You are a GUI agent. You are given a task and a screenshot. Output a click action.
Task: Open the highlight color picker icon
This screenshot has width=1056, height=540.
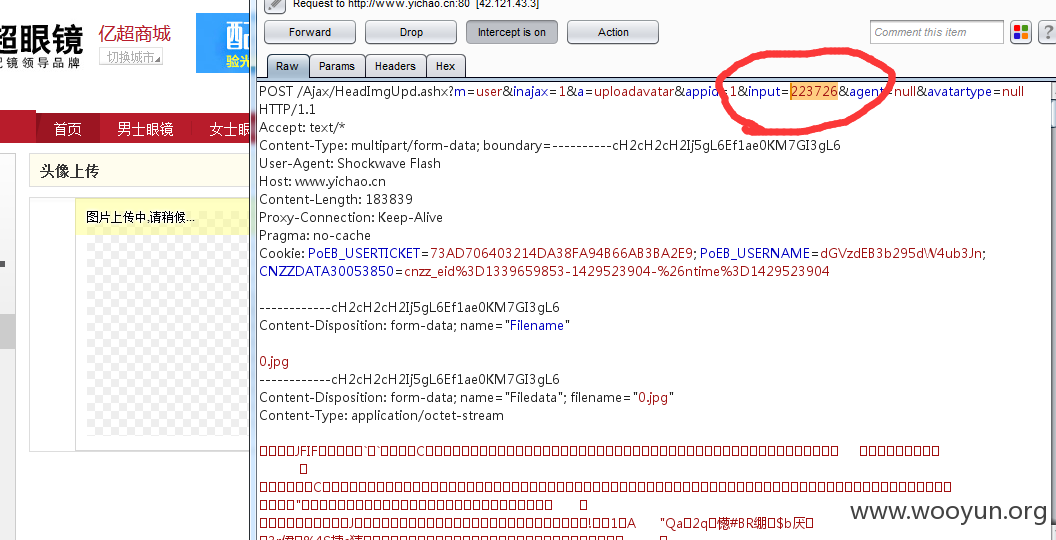point(1021,32)
